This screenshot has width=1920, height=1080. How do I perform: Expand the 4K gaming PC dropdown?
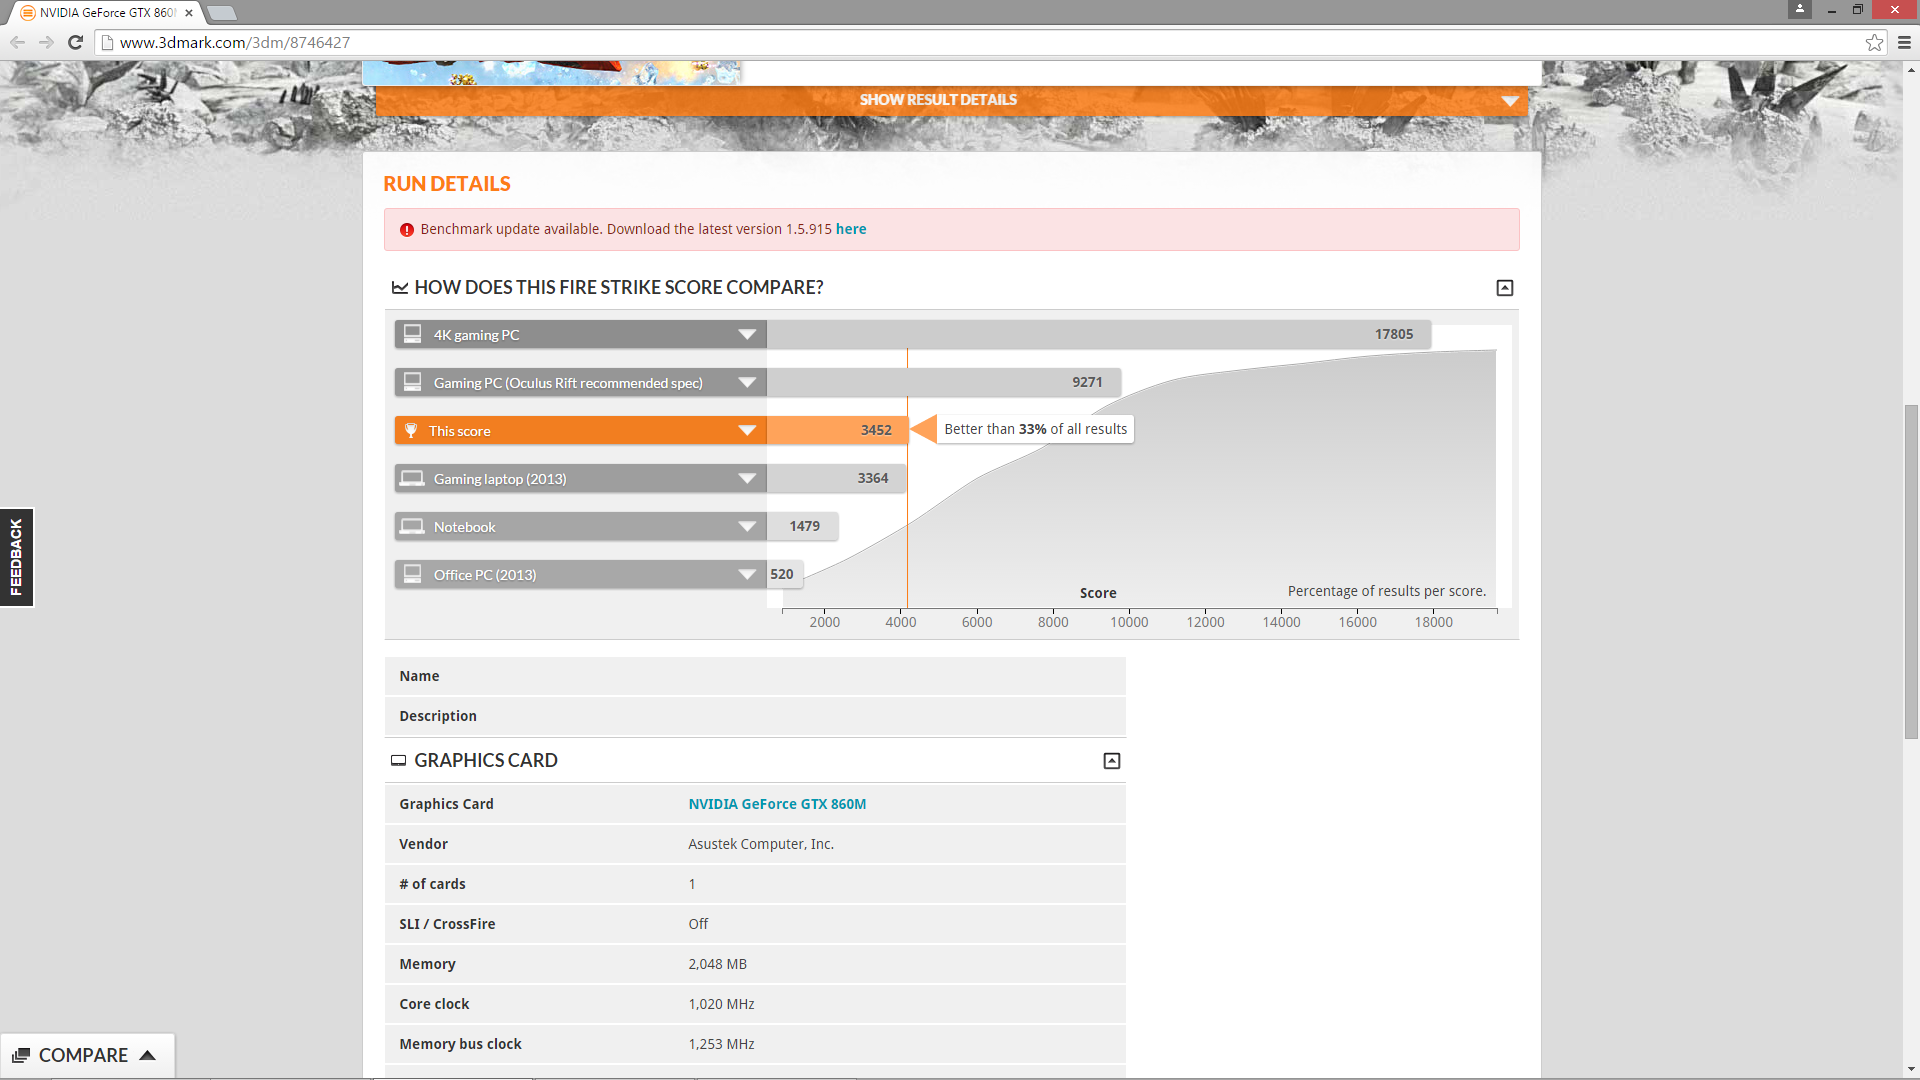click(746, 334)
